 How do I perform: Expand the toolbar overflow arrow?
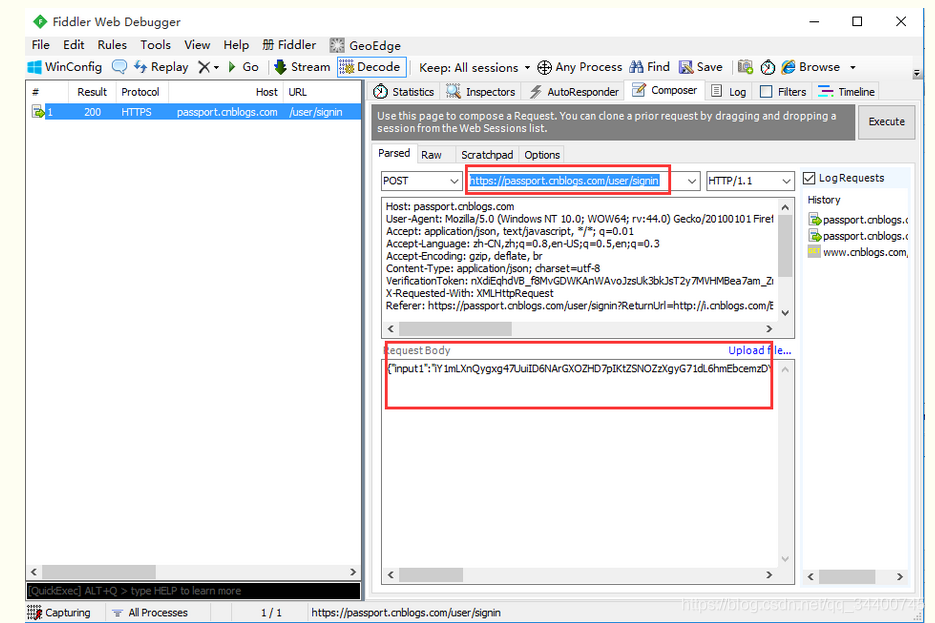(917, 73)
